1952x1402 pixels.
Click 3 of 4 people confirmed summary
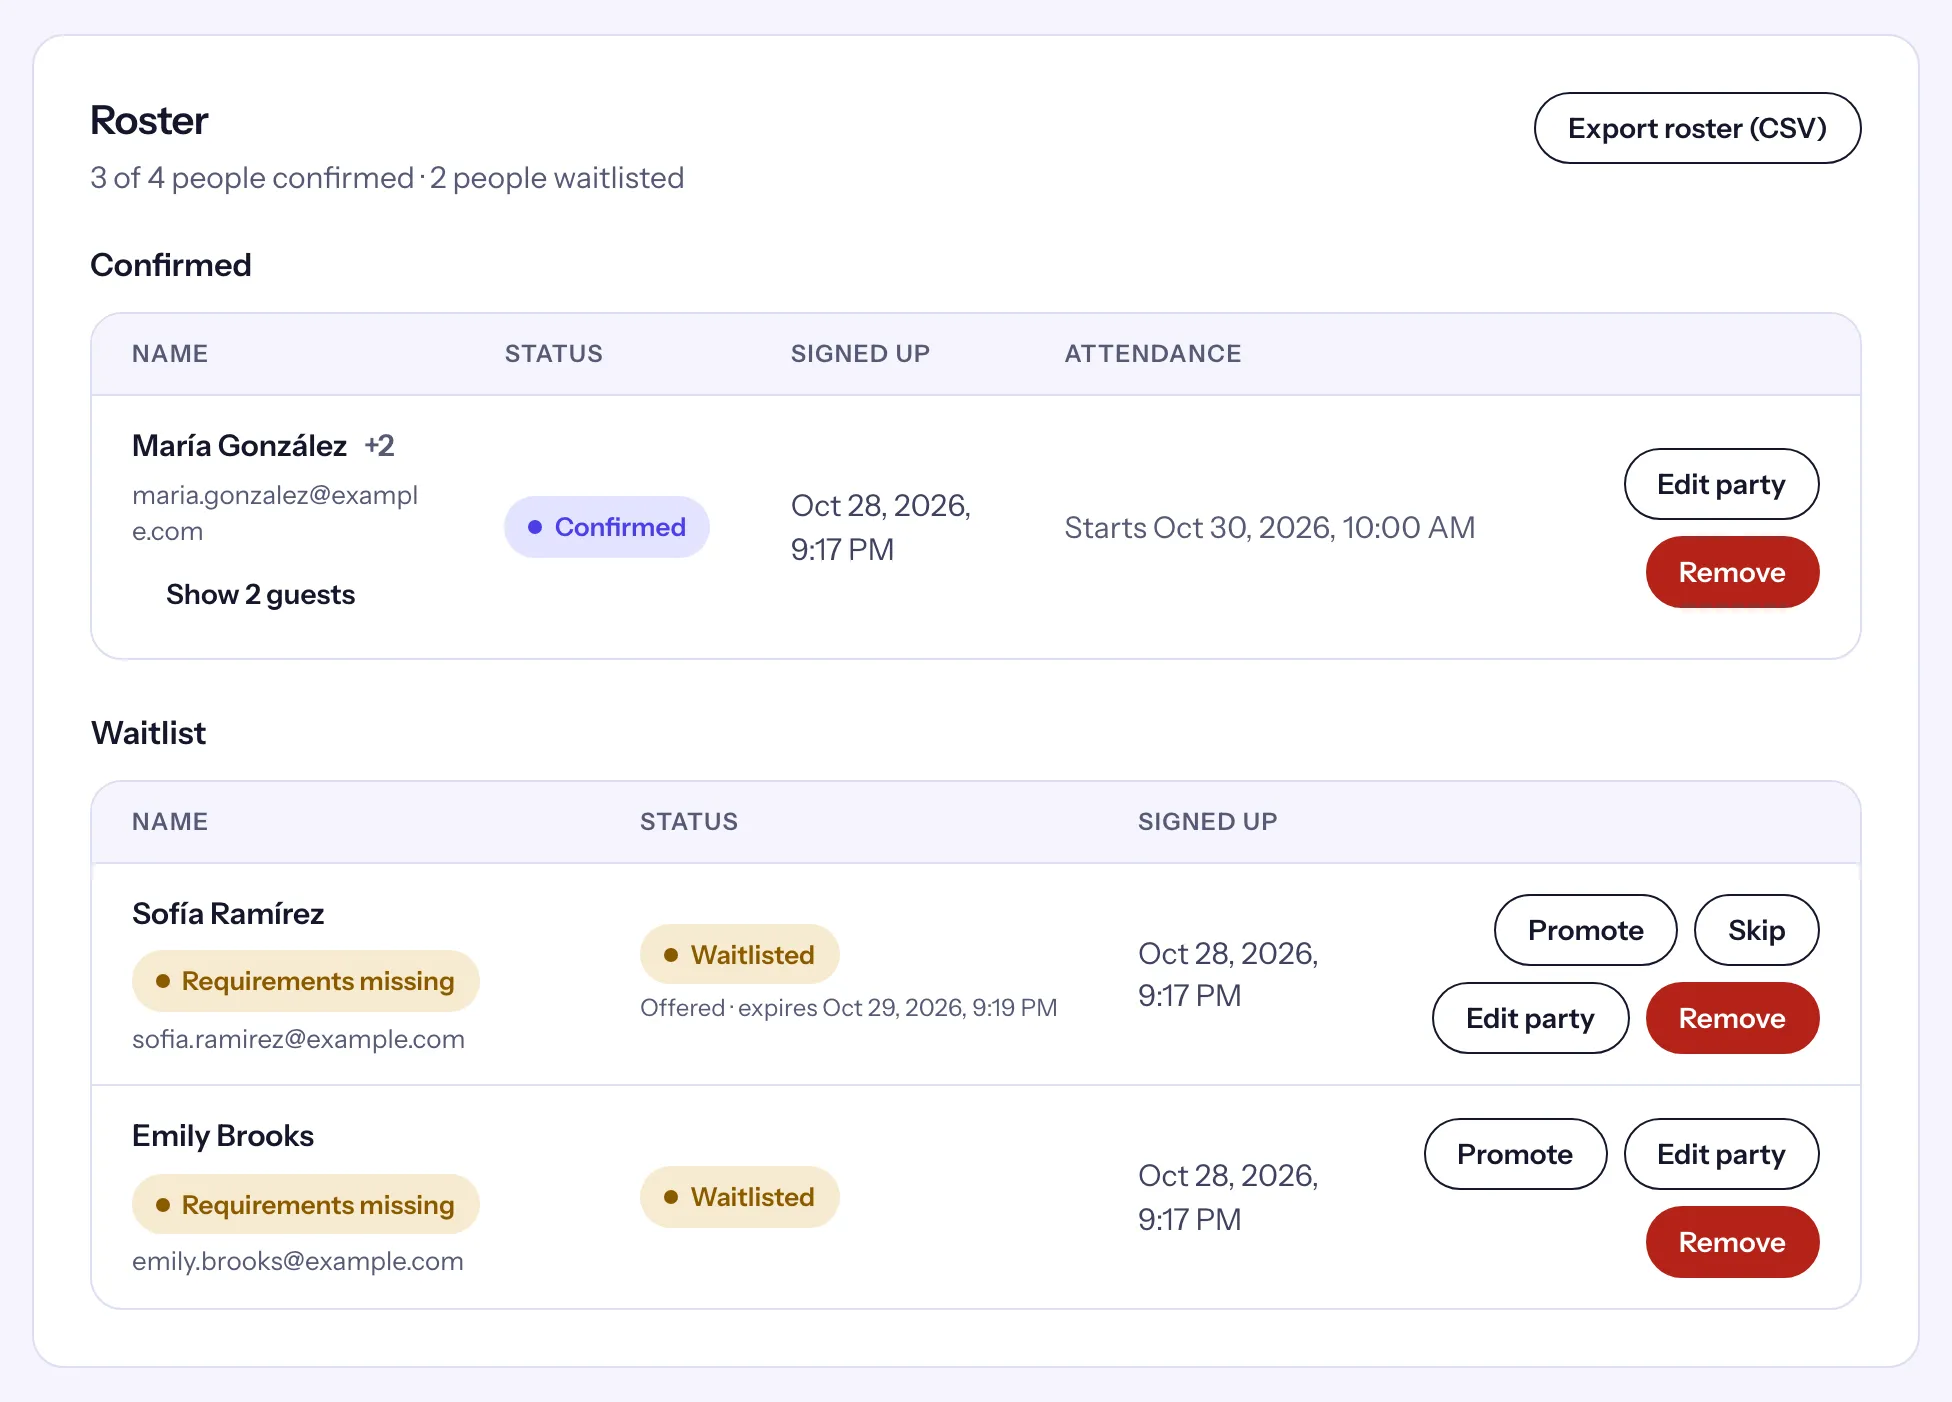252,177
